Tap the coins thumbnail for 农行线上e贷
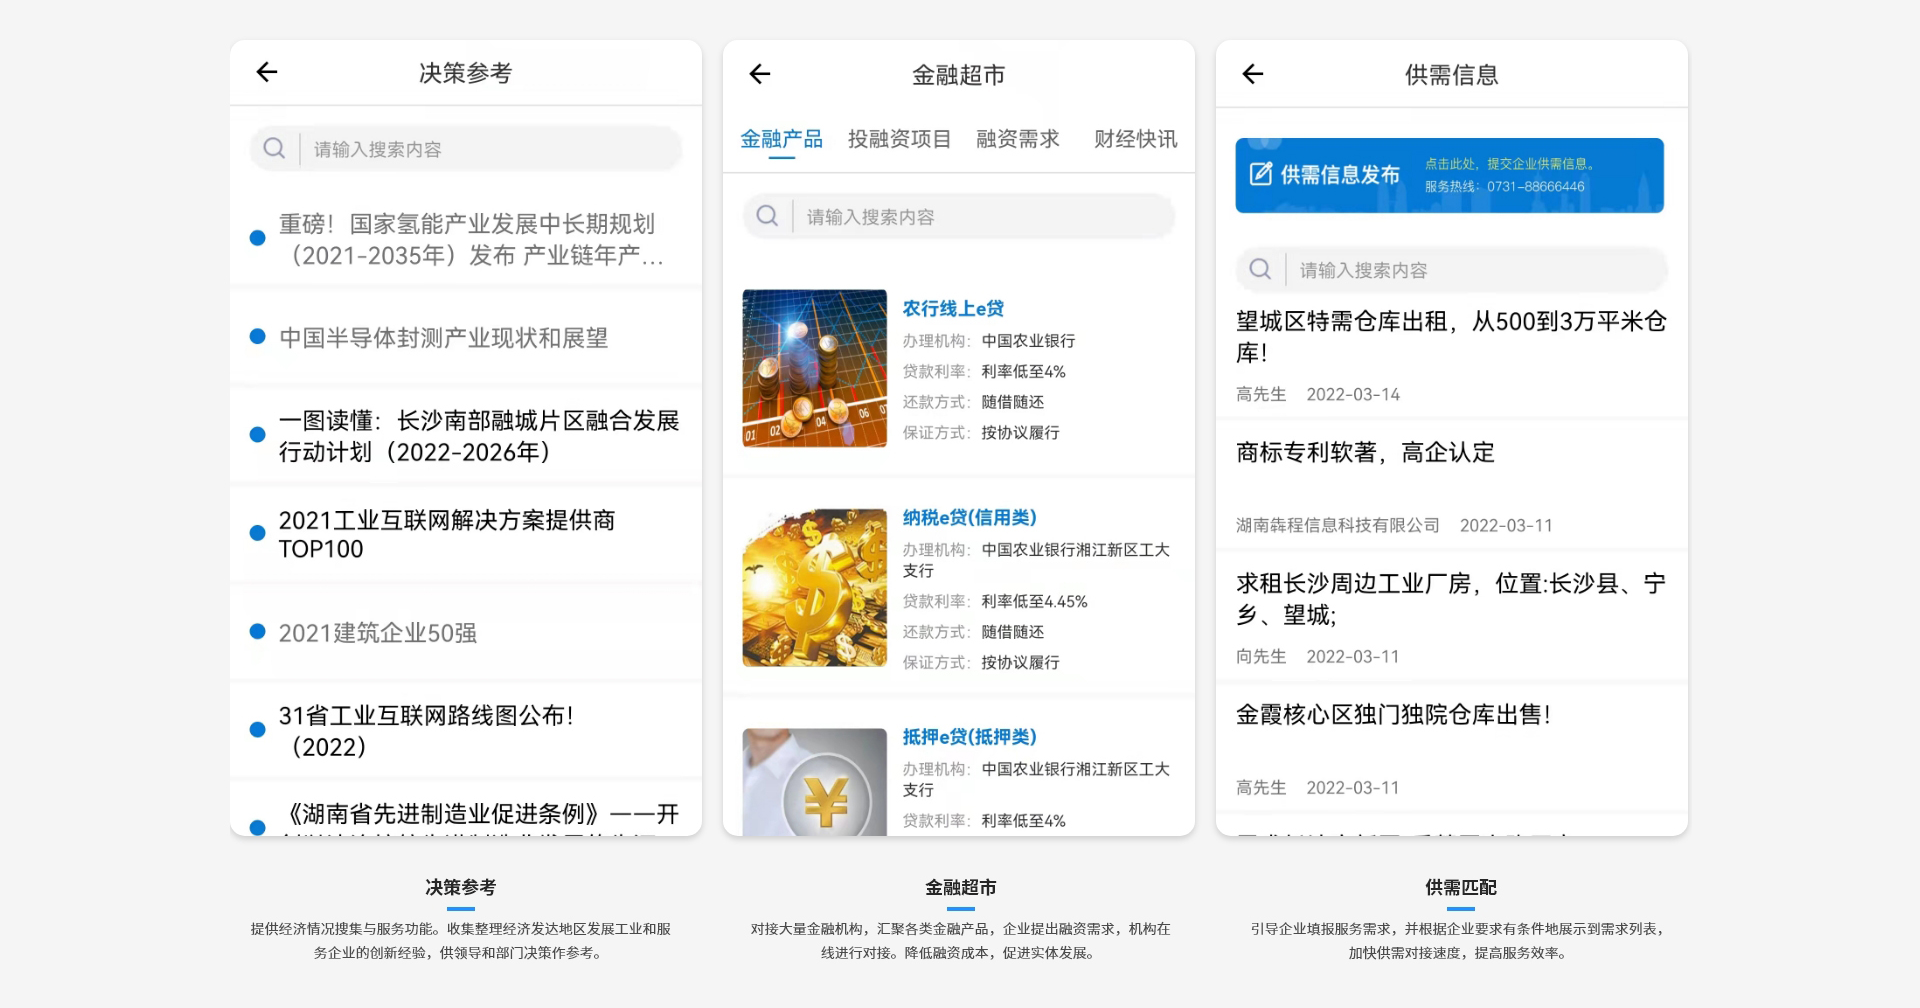Viewport: 1920px width, 1008px height. pos(814,368)
